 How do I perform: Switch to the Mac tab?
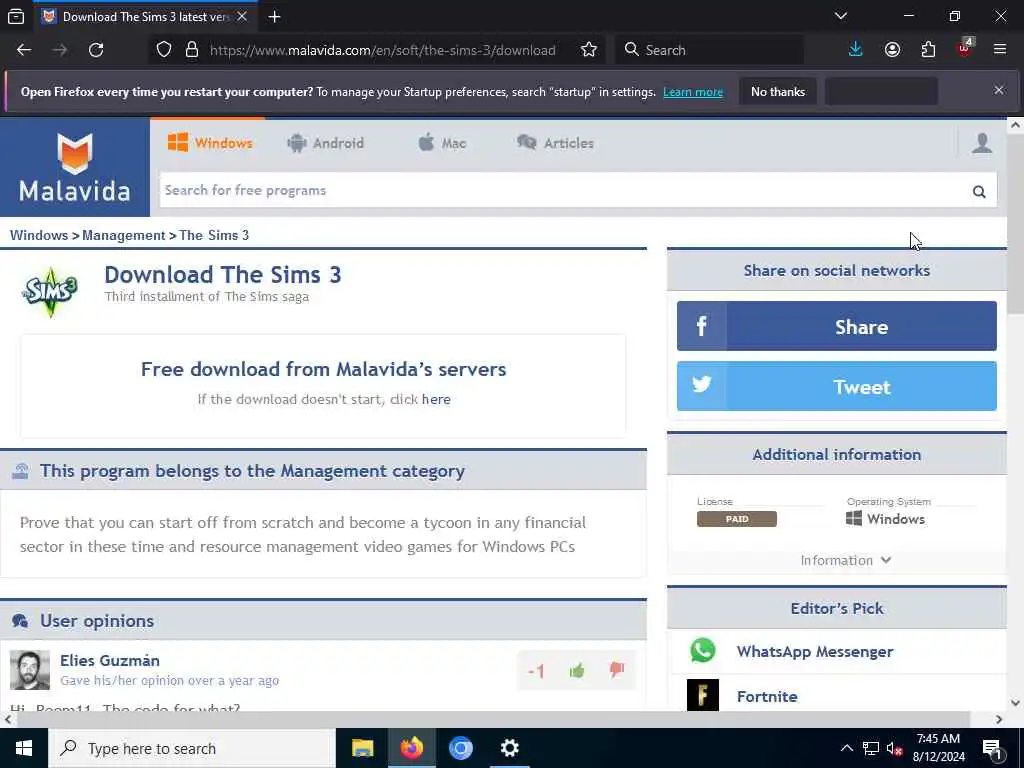(x=442, y=143)
